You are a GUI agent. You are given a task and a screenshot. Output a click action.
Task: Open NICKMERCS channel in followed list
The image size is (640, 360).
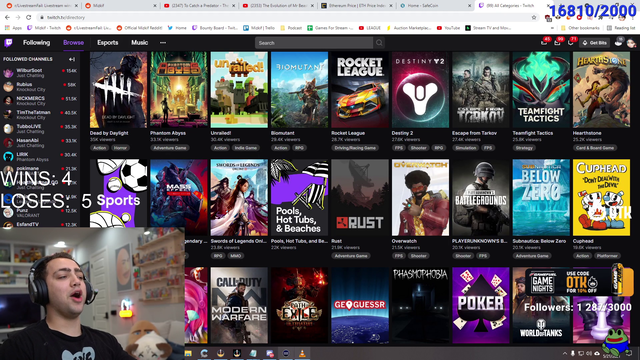(40, 100)
